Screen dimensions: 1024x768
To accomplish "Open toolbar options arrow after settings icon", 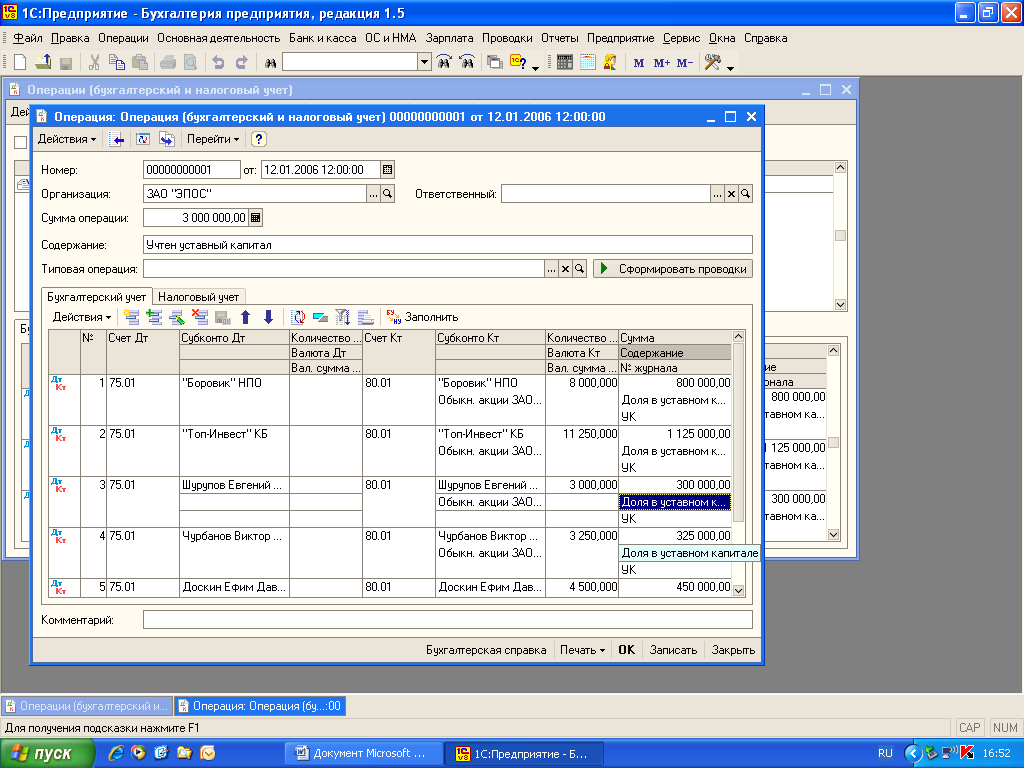I will coord(730,67).
